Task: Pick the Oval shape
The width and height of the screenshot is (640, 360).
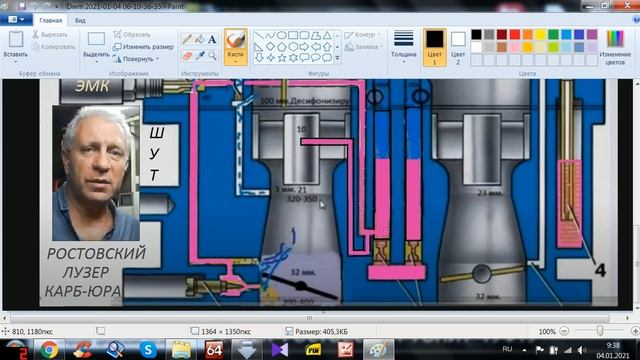Action: point(282,36)
